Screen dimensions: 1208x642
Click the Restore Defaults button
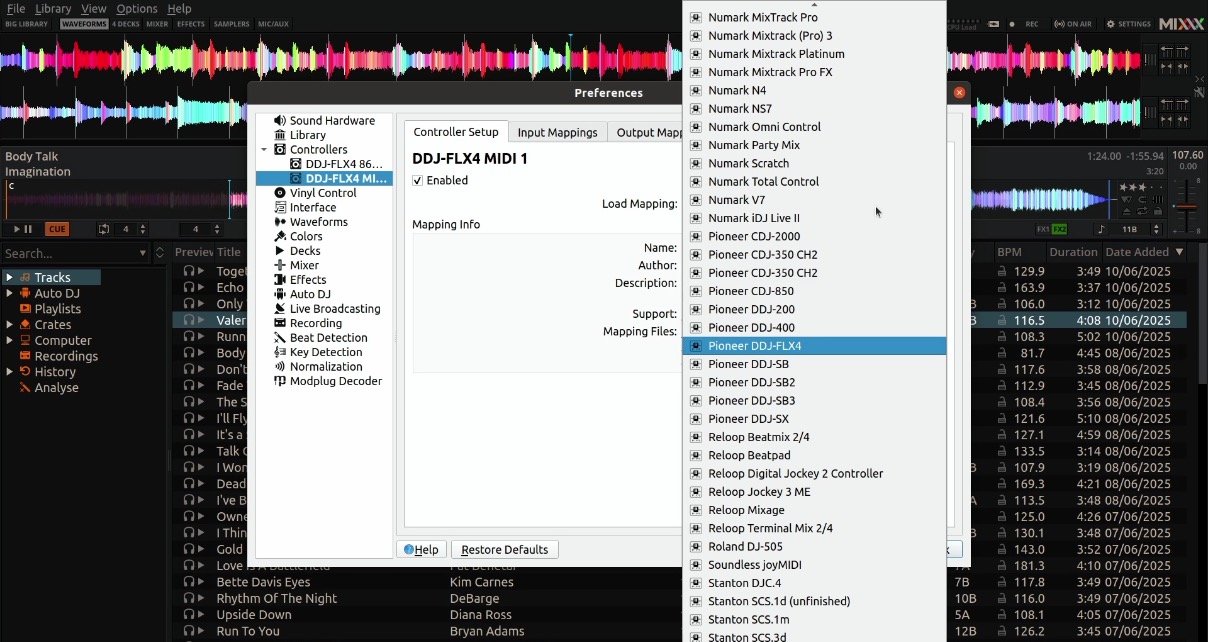tap(504, 549)
